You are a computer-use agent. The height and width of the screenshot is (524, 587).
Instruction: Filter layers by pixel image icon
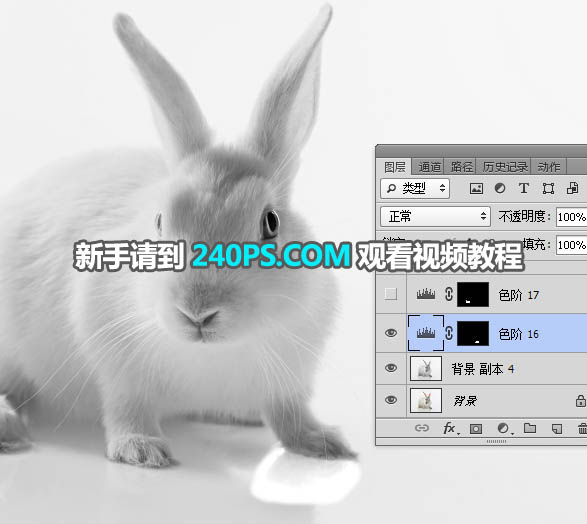point(476,188)
